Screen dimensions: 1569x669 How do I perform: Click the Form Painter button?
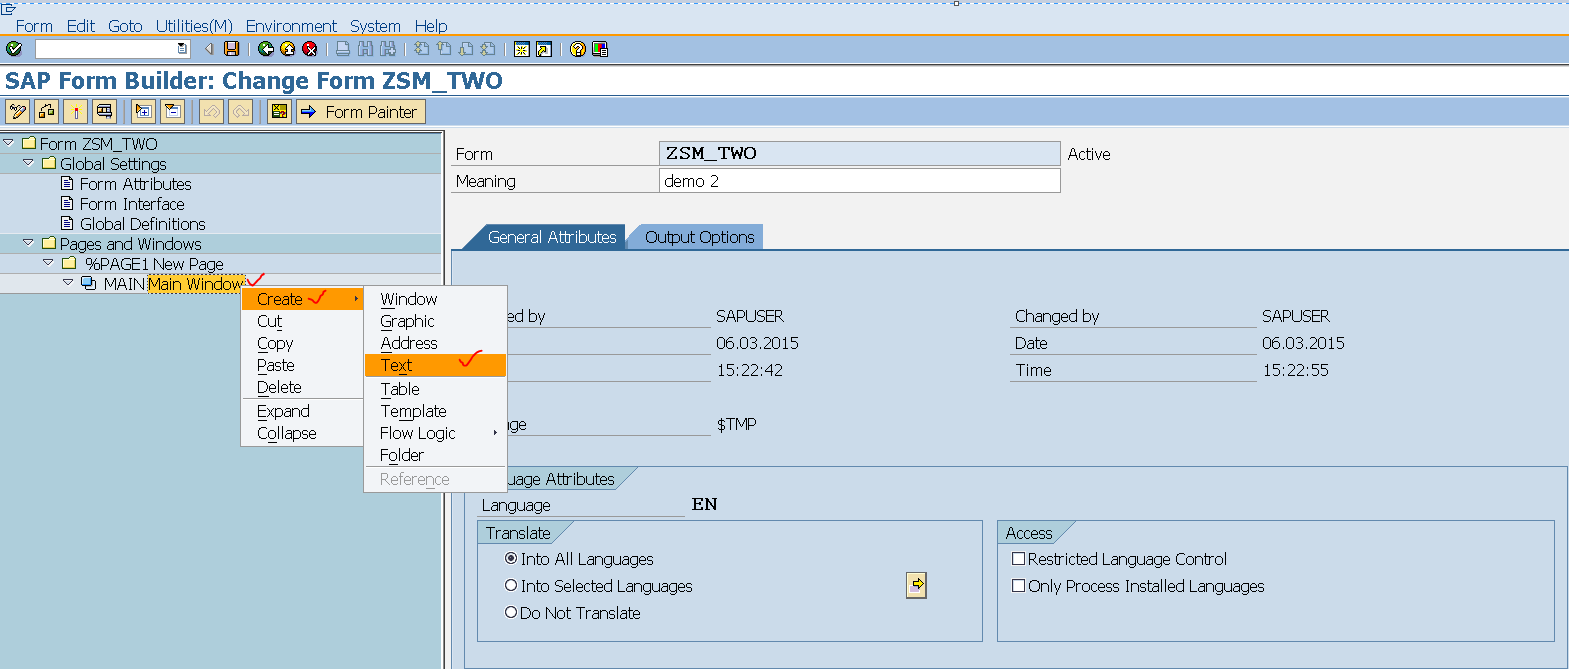[361, 111]
